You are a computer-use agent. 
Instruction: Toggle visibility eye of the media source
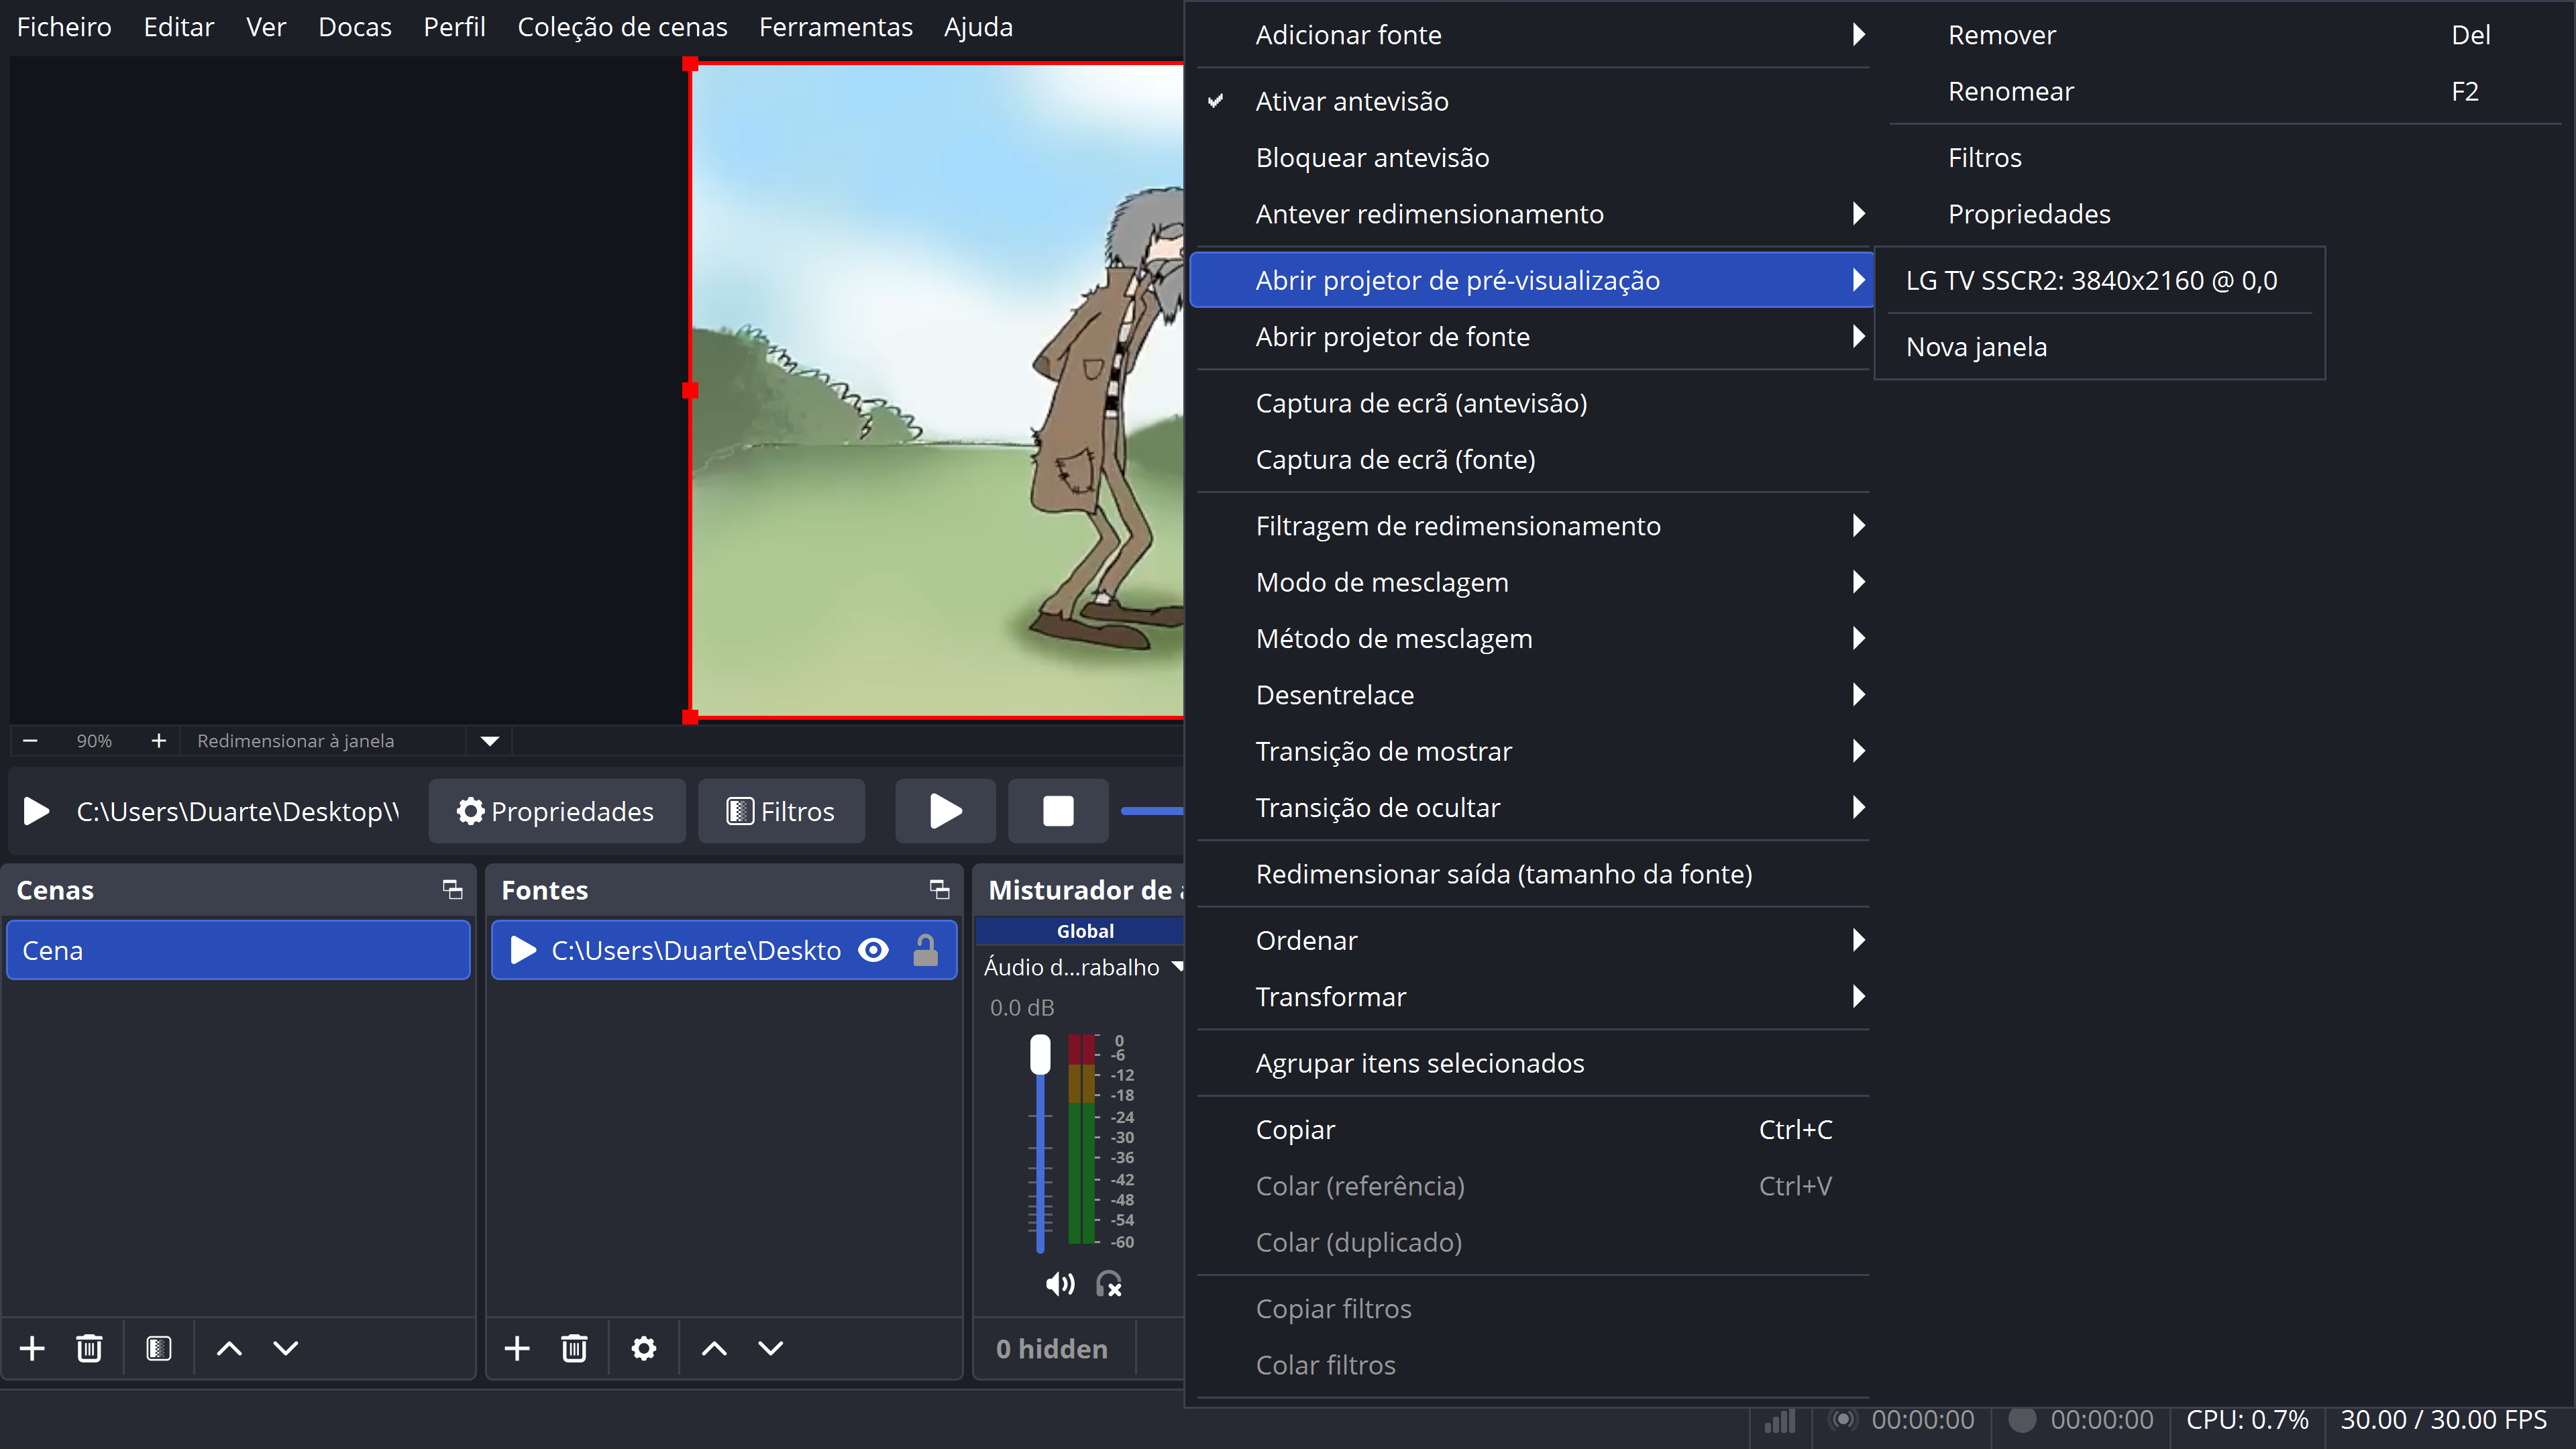click(x=873, y=950)
